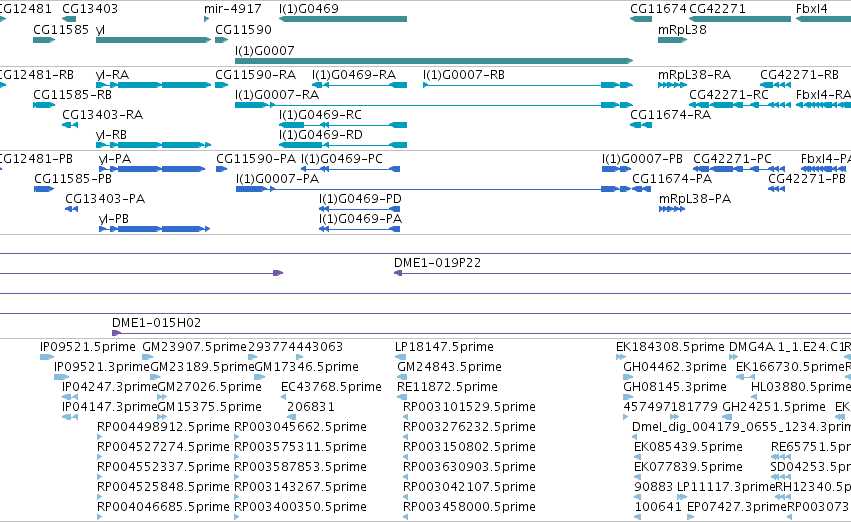Viewport: 851px width, 522px height.
Task: Click EST RP003101529.5prime
Action: 469,408
